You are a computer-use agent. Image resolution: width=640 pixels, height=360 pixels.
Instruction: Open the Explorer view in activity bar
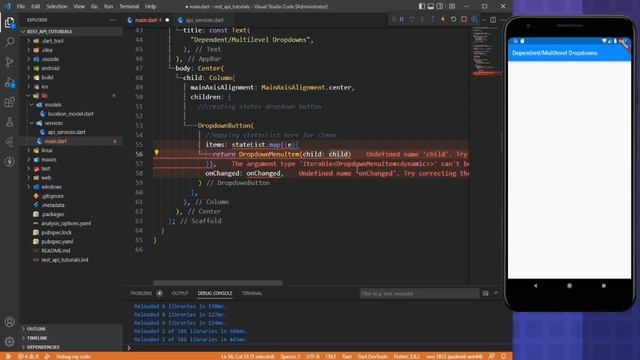(x=9, y=22)
